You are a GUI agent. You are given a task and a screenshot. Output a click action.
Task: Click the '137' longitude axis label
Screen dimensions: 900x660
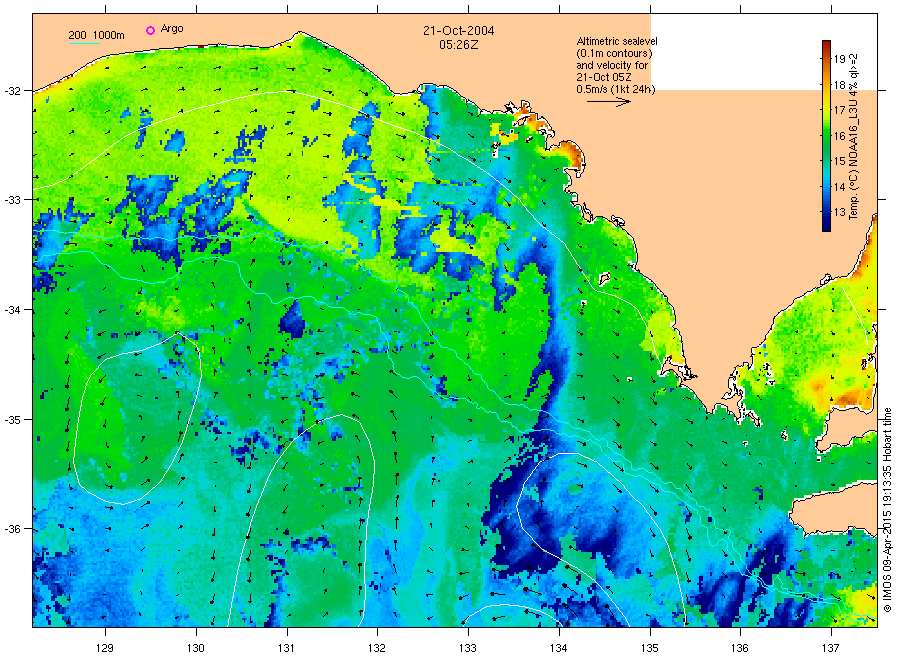[831, 649]
